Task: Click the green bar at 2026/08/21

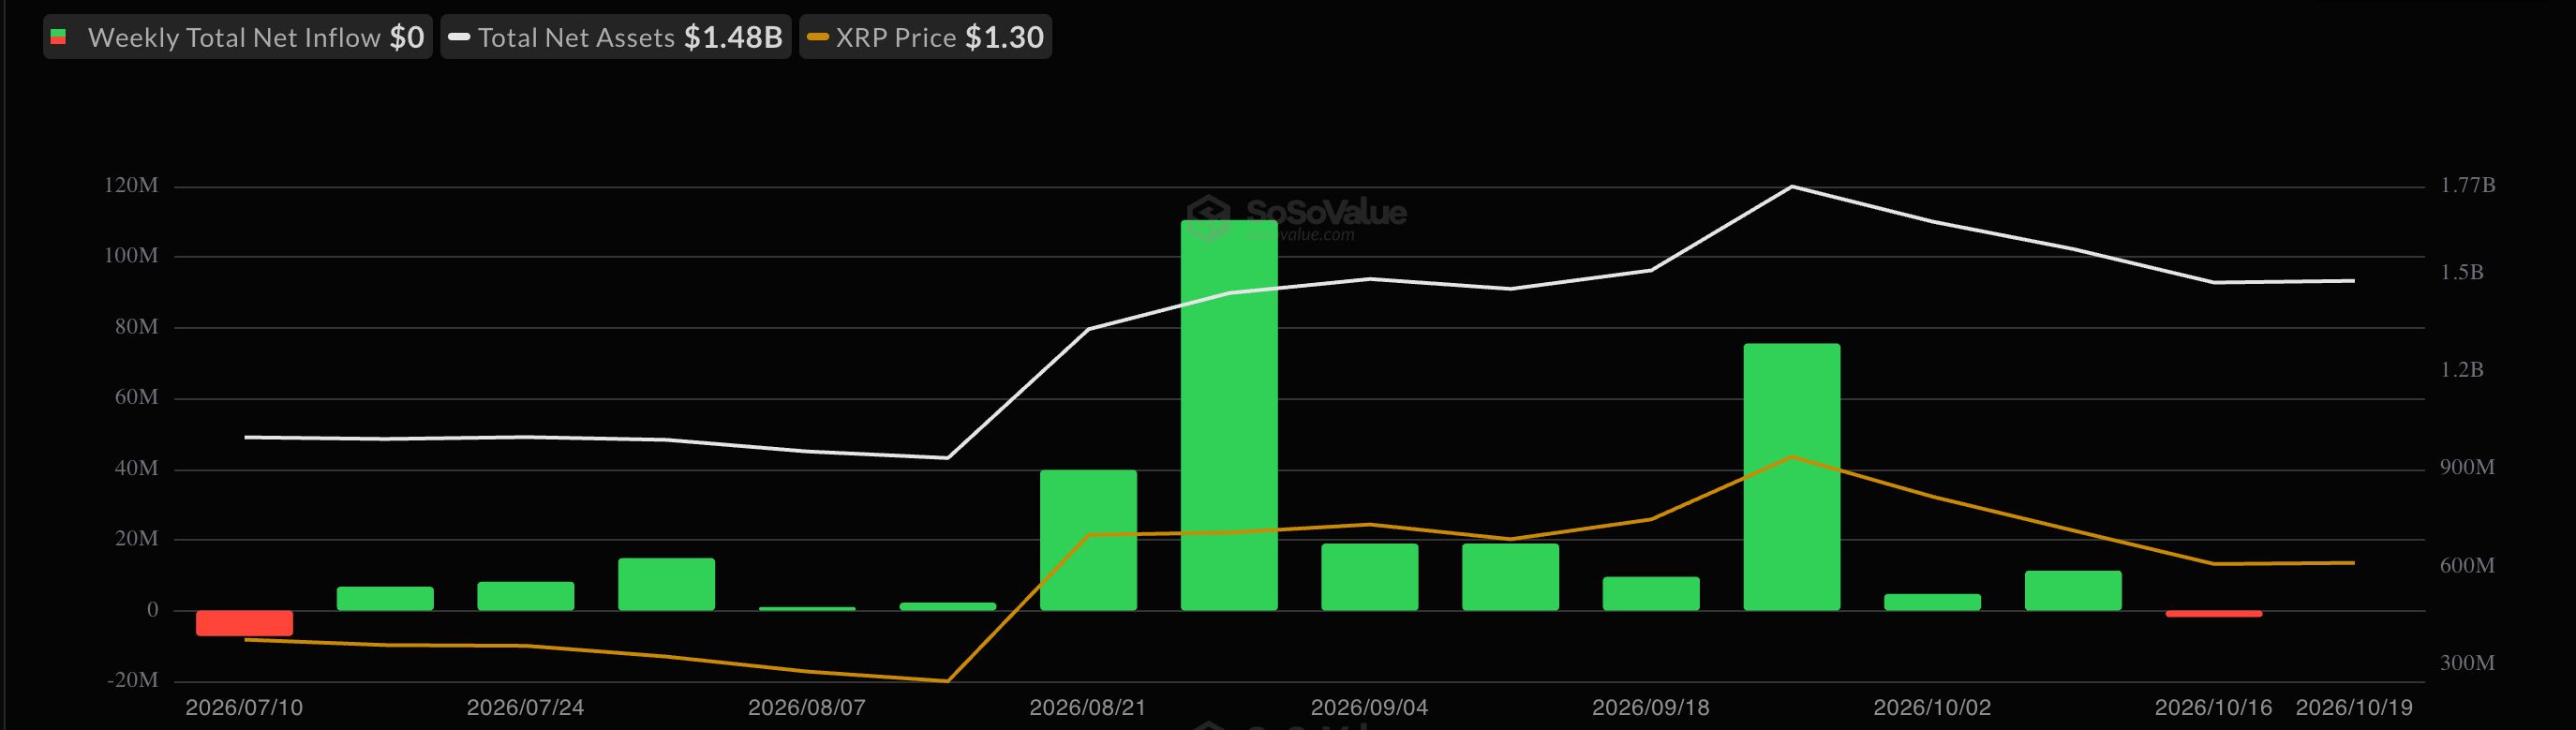Action: coord(1088,540)
